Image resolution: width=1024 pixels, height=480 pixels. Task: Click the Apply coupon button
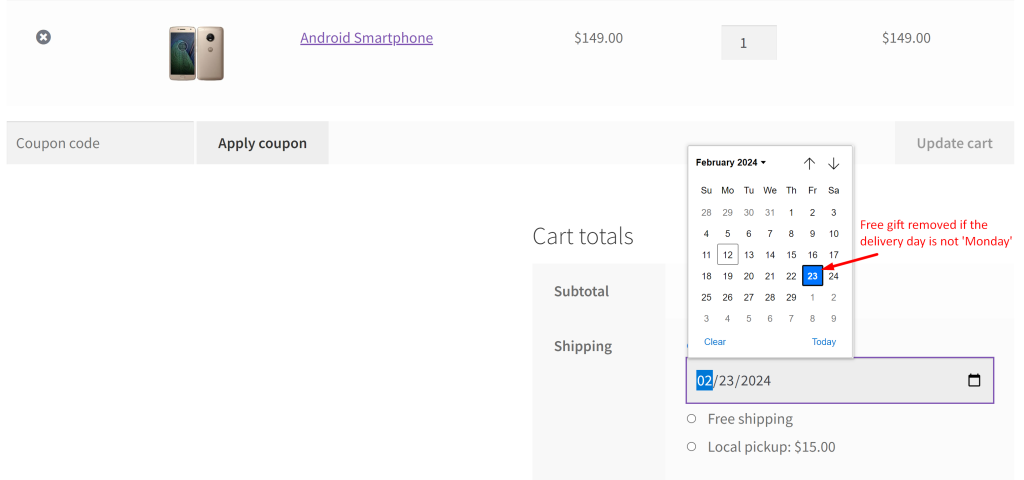point(263,143)
